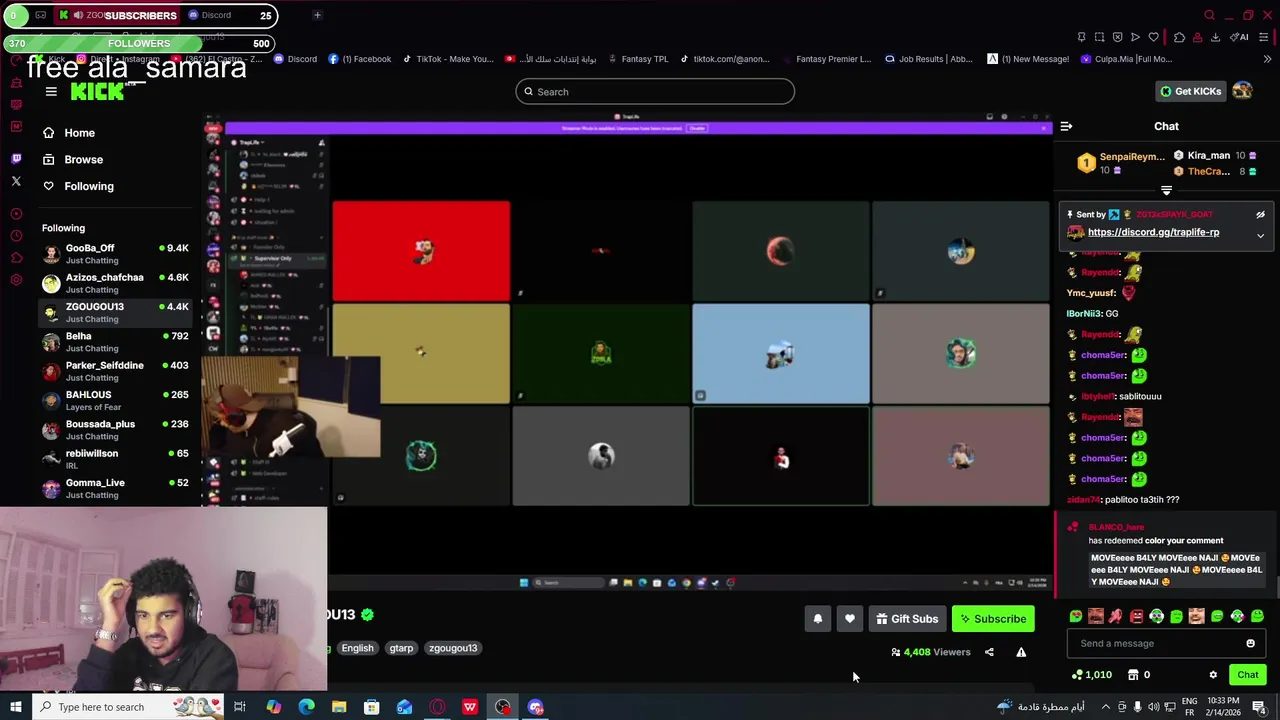Toggle stream notifications bell
This screenshot has height=720, width=1280.
(818, 619)
